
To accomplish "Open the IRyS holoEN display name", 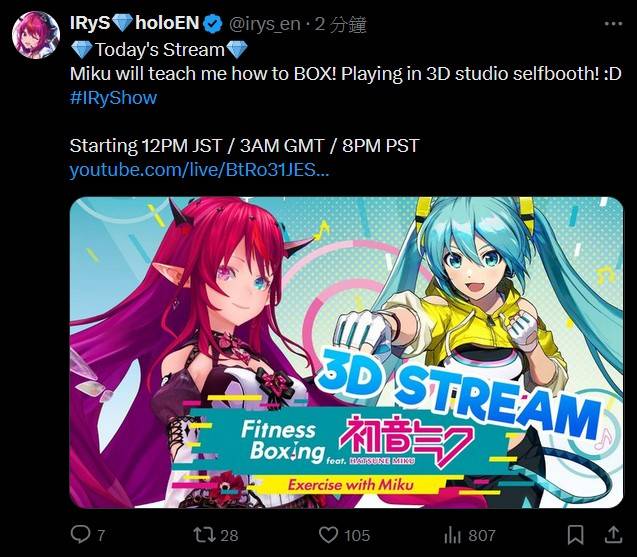I will (x=134, y=23).
